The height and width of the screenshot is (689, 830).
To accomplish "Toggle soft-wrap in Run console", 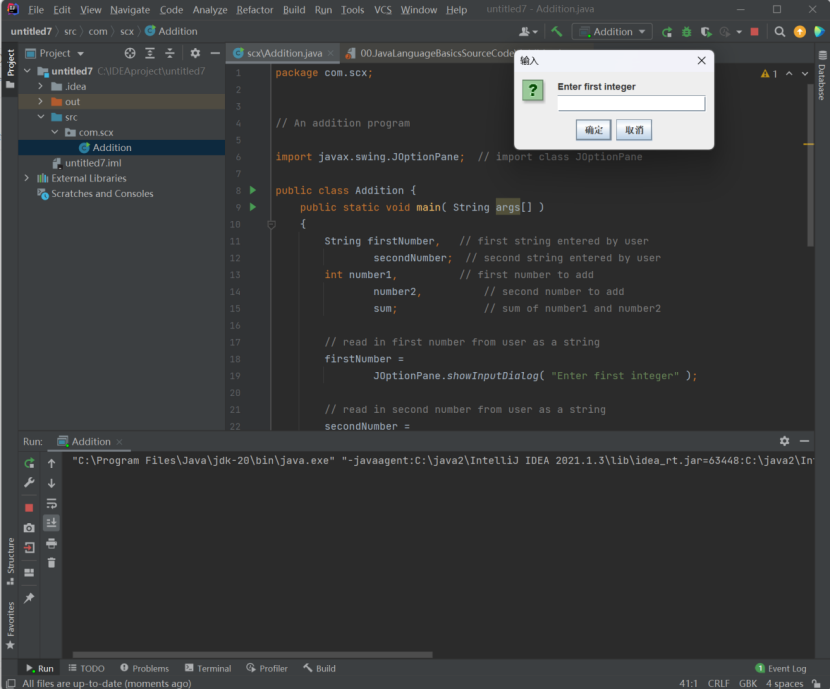I will [x=51, y=503].
